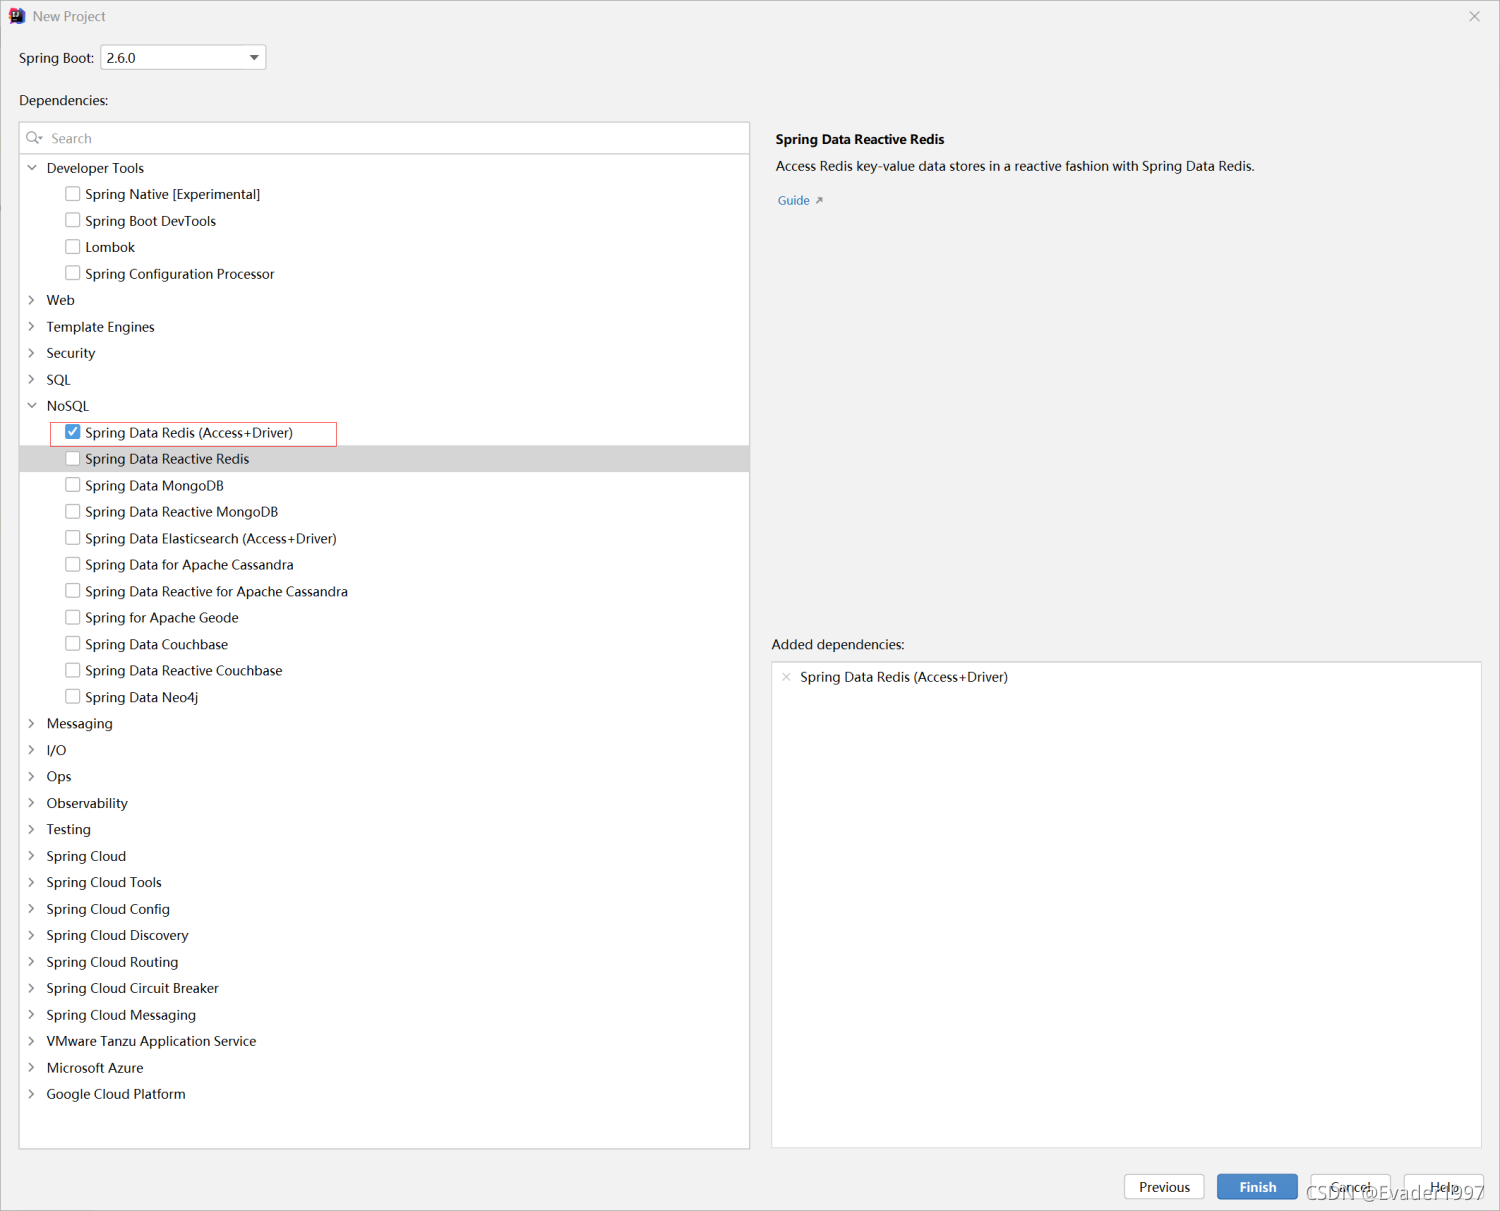Expand Spring Cloud Routing category
The image size is (1500, 1211).
[32, 962]
